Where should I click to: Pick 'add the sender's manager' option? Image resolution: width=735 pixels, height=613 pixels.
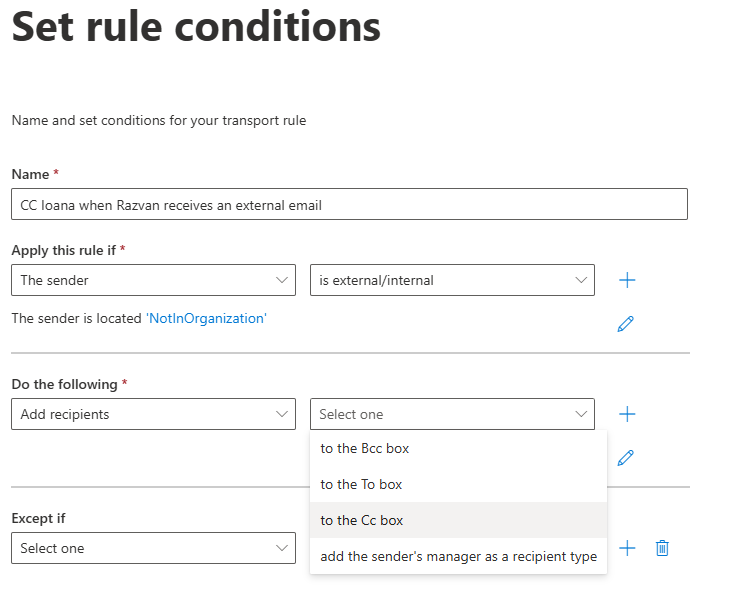pos(458,556)
